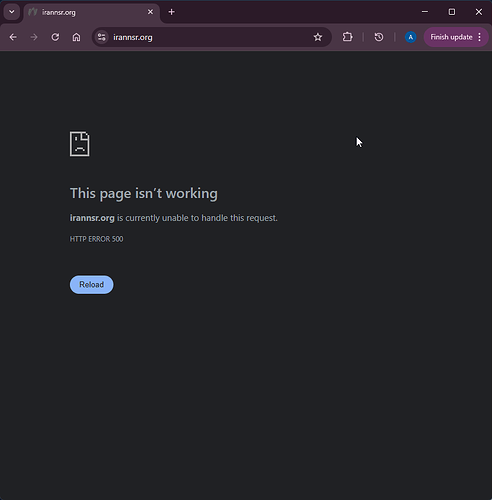
Task: Open site information icon in address bar
Action: (x=102, y=37)
